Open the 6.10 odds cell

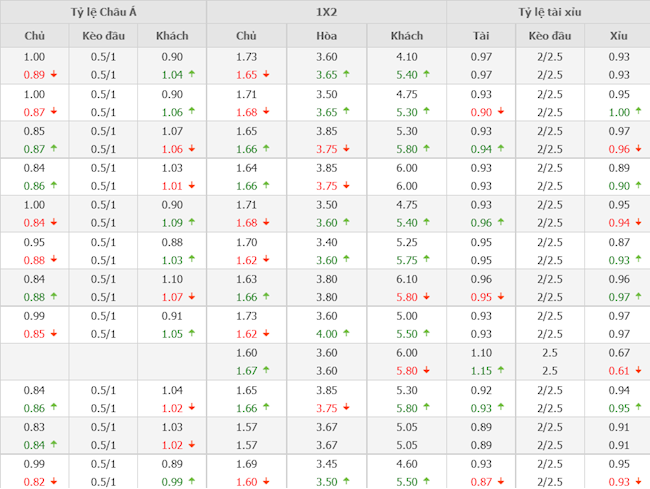click(406, 279)
